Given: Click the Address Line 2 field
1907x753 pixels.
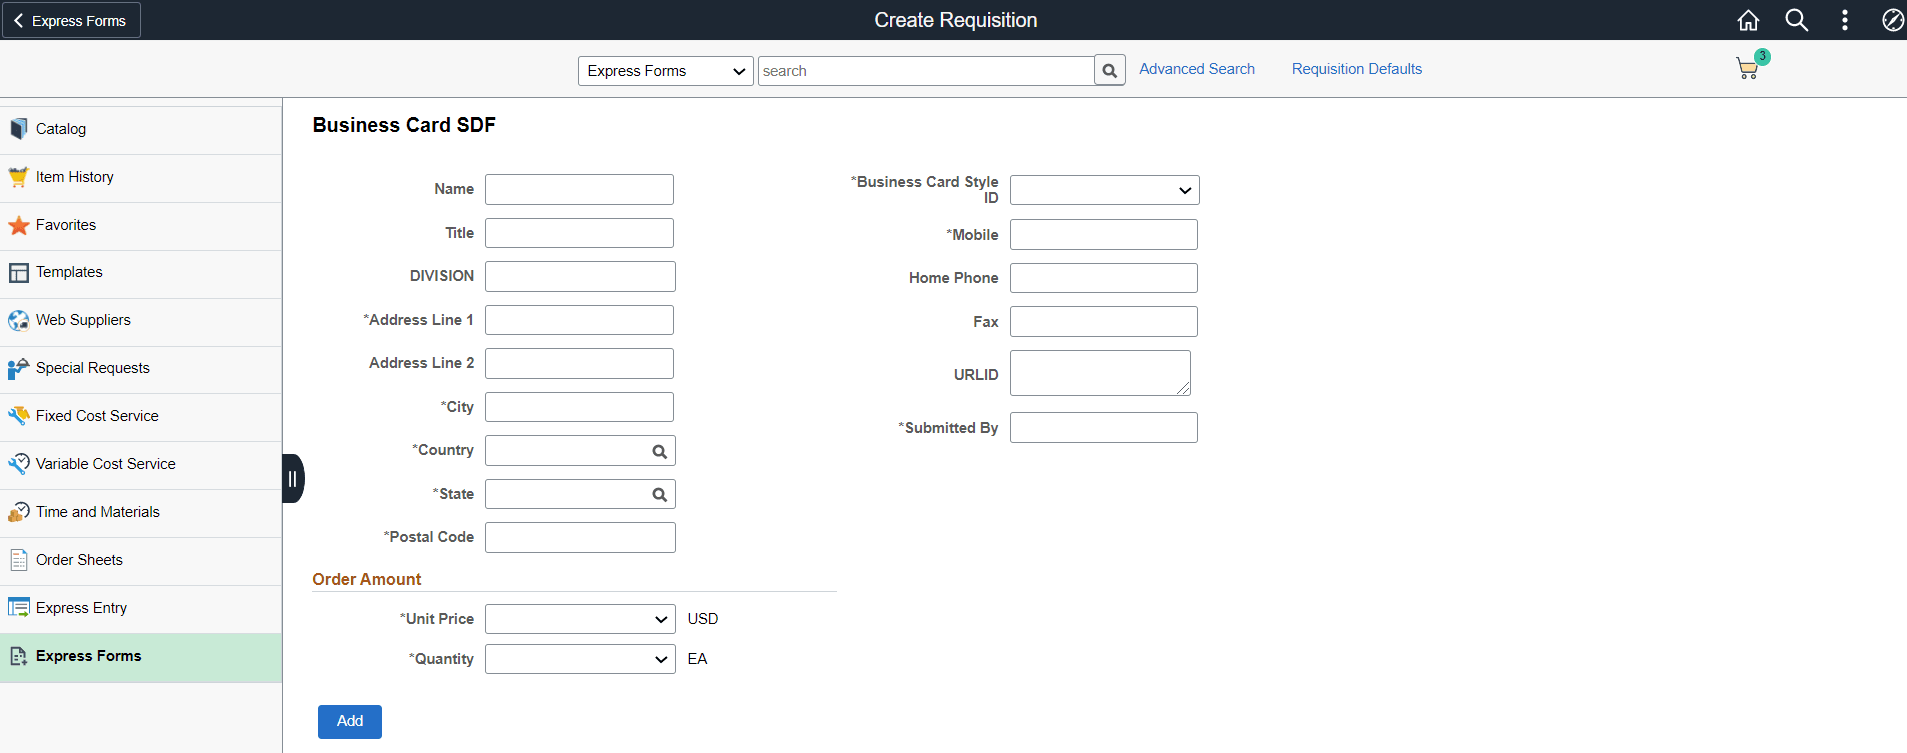Looking at the screenshot, I should 579,364.
